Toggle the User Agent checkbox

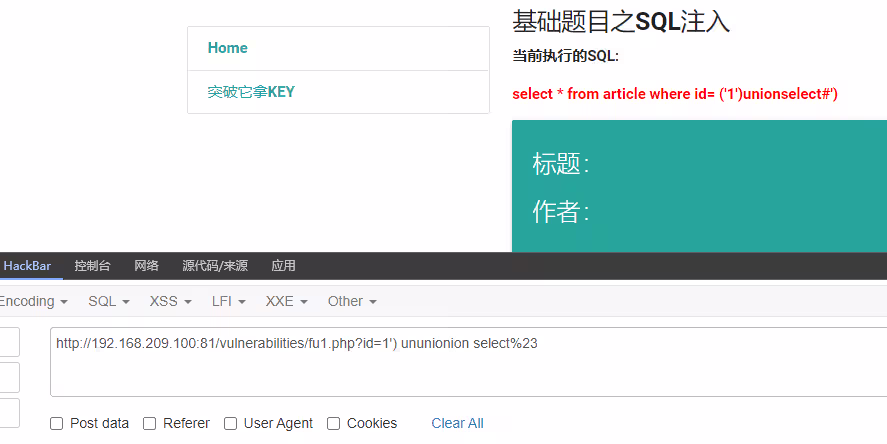click(x=231, y=423)
